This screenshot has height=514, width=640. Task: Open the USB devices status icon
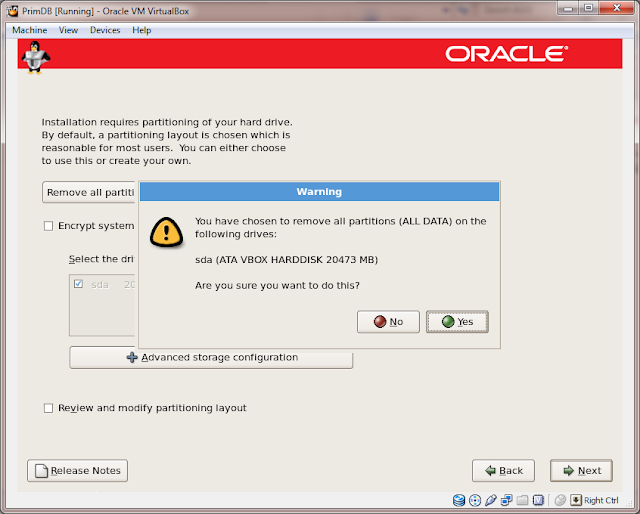pyautogui.click(x=491, y=500)
